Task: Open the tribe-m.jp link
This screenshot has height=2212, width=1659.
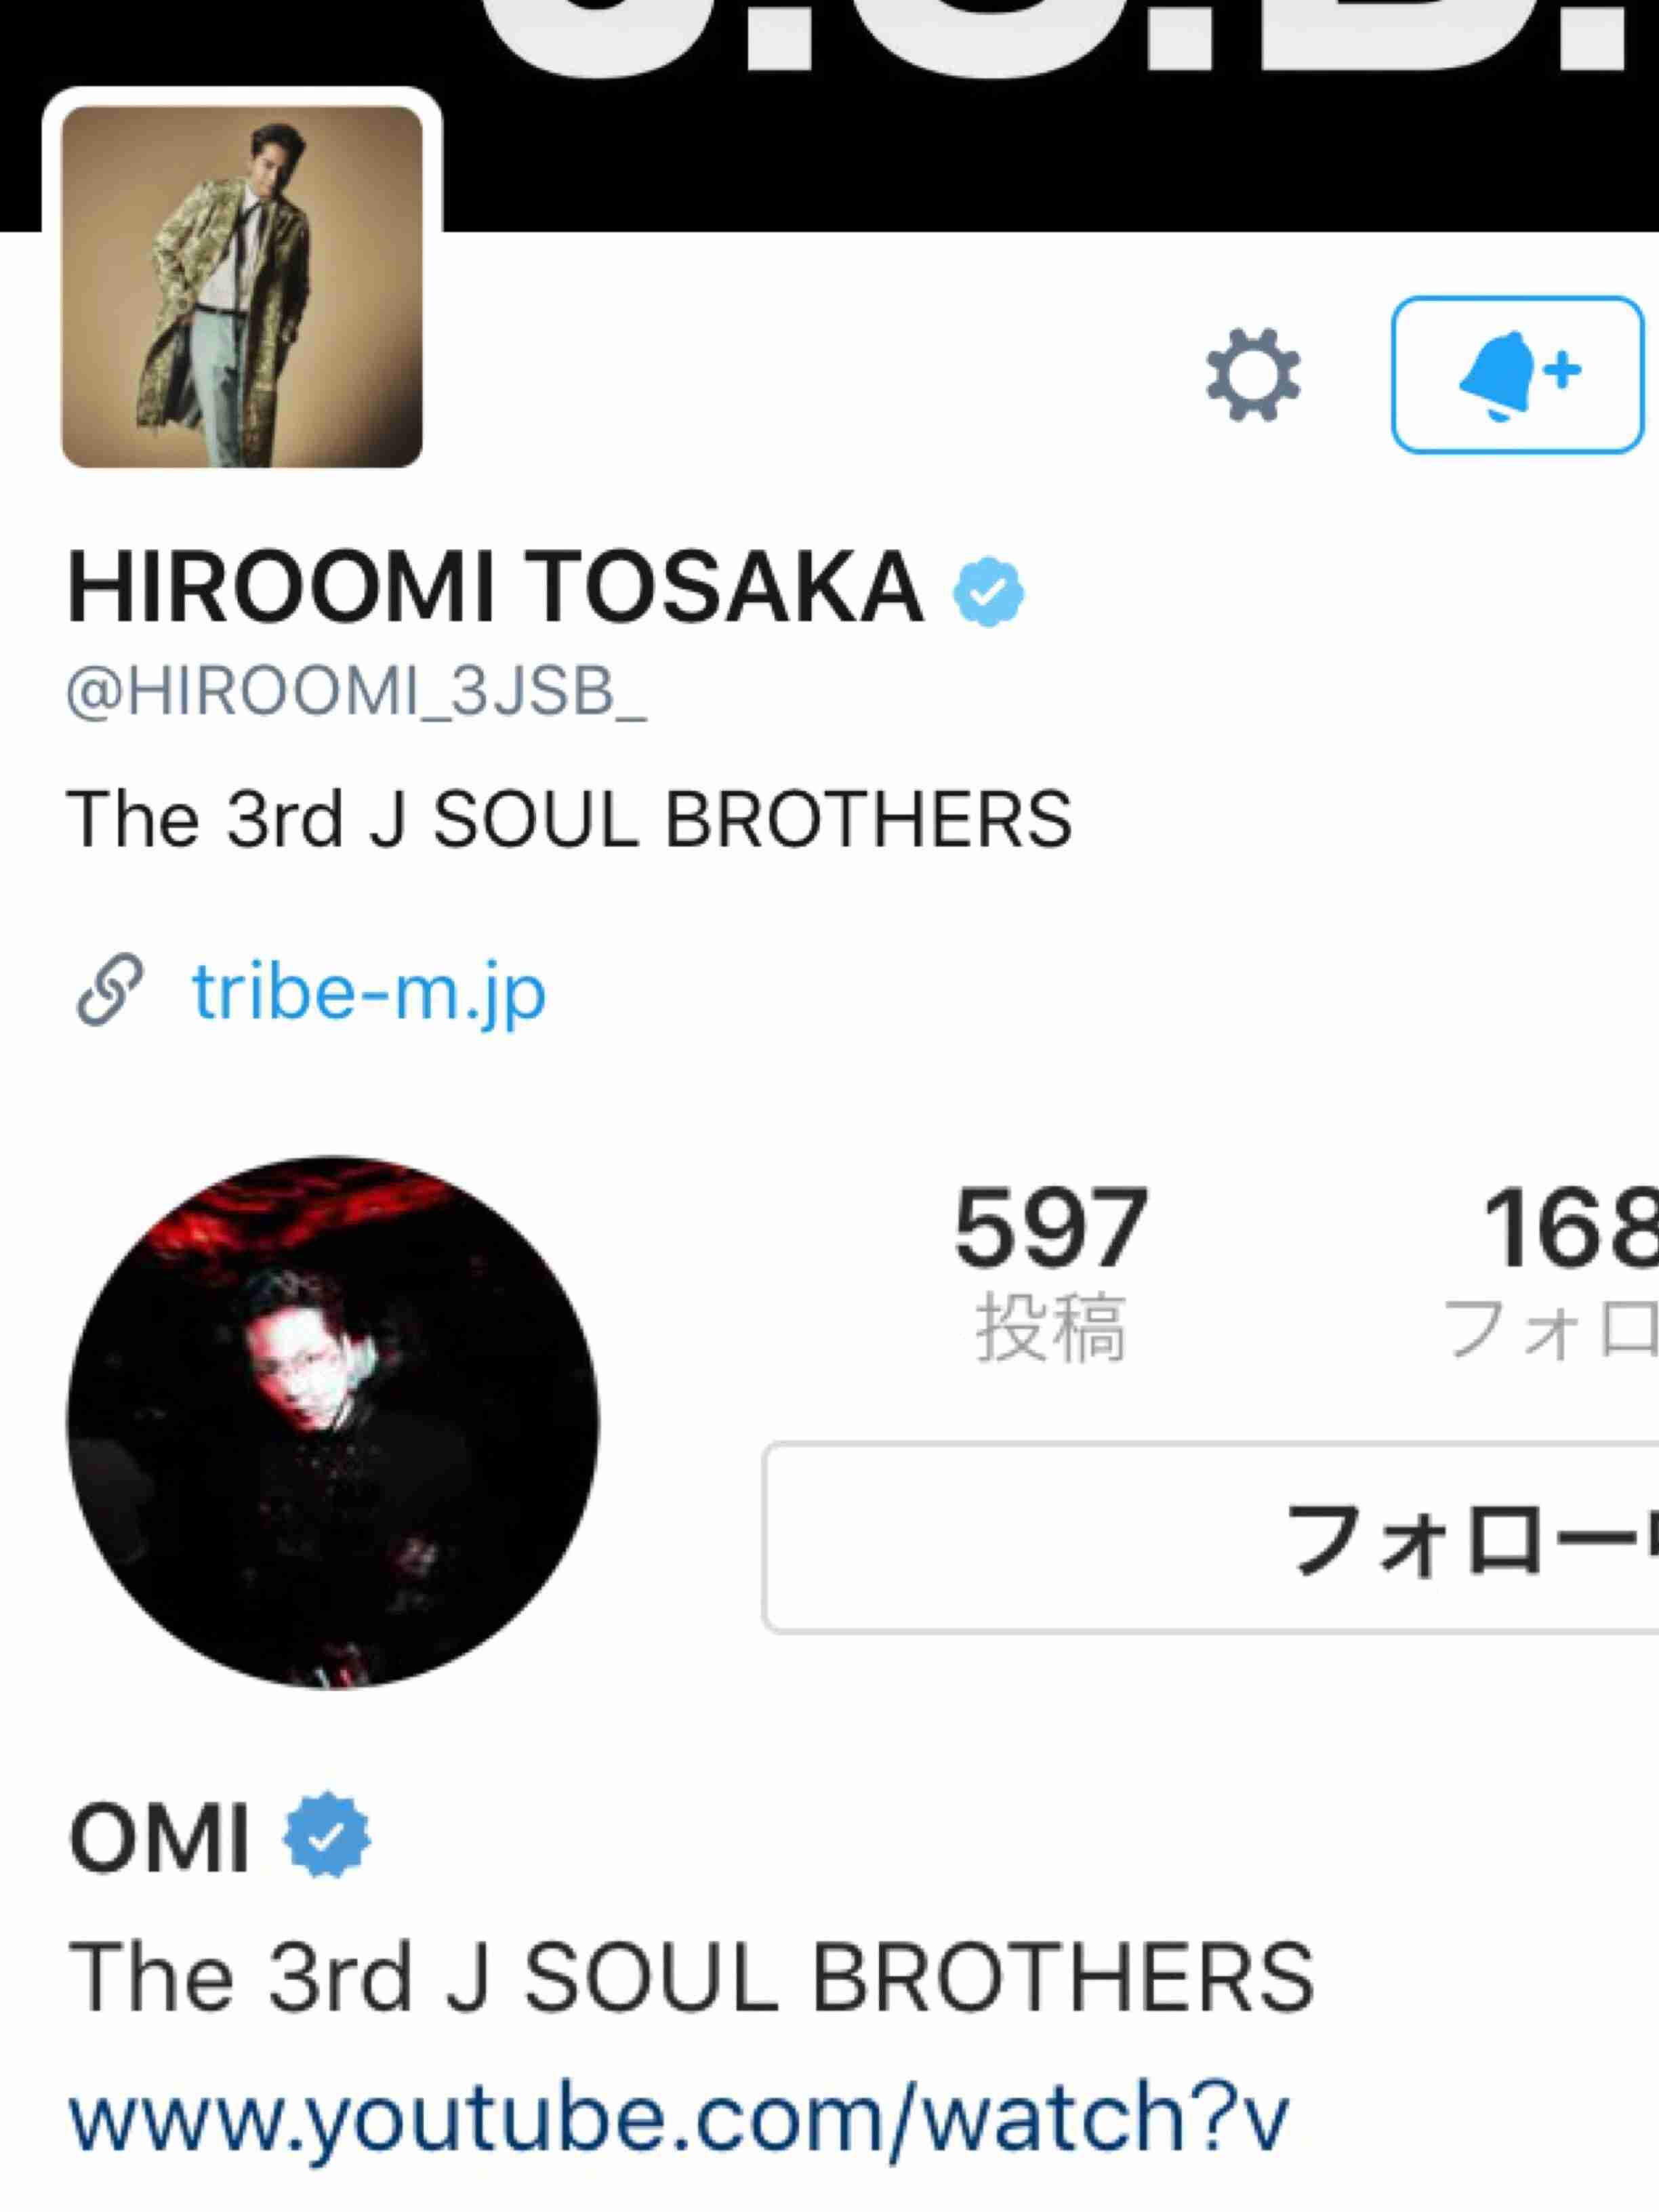Action: point(369,991)
